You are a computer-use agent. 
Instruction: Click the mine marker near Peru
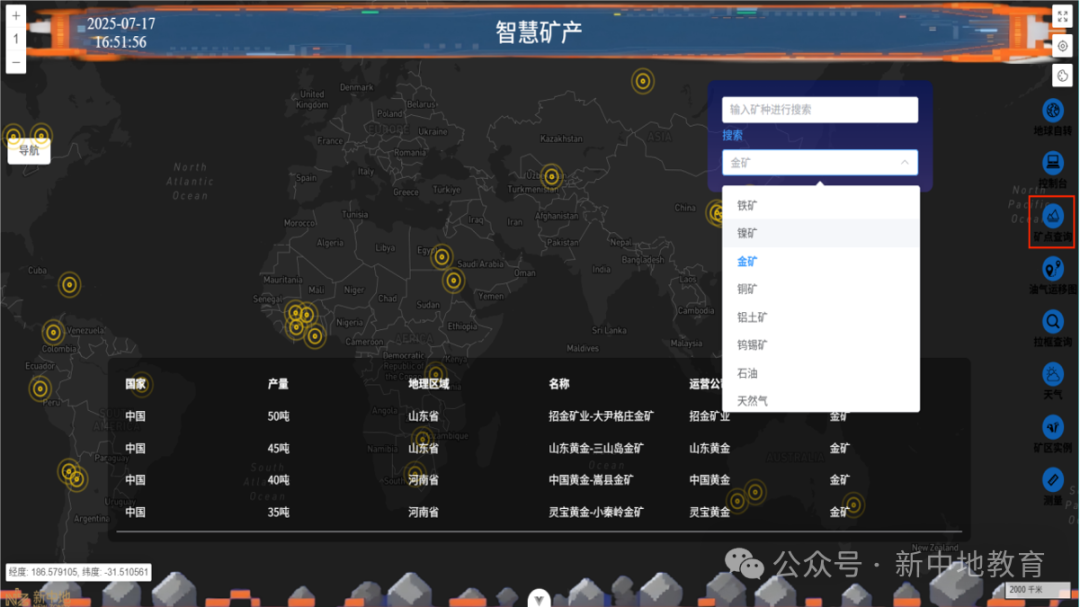40,389
